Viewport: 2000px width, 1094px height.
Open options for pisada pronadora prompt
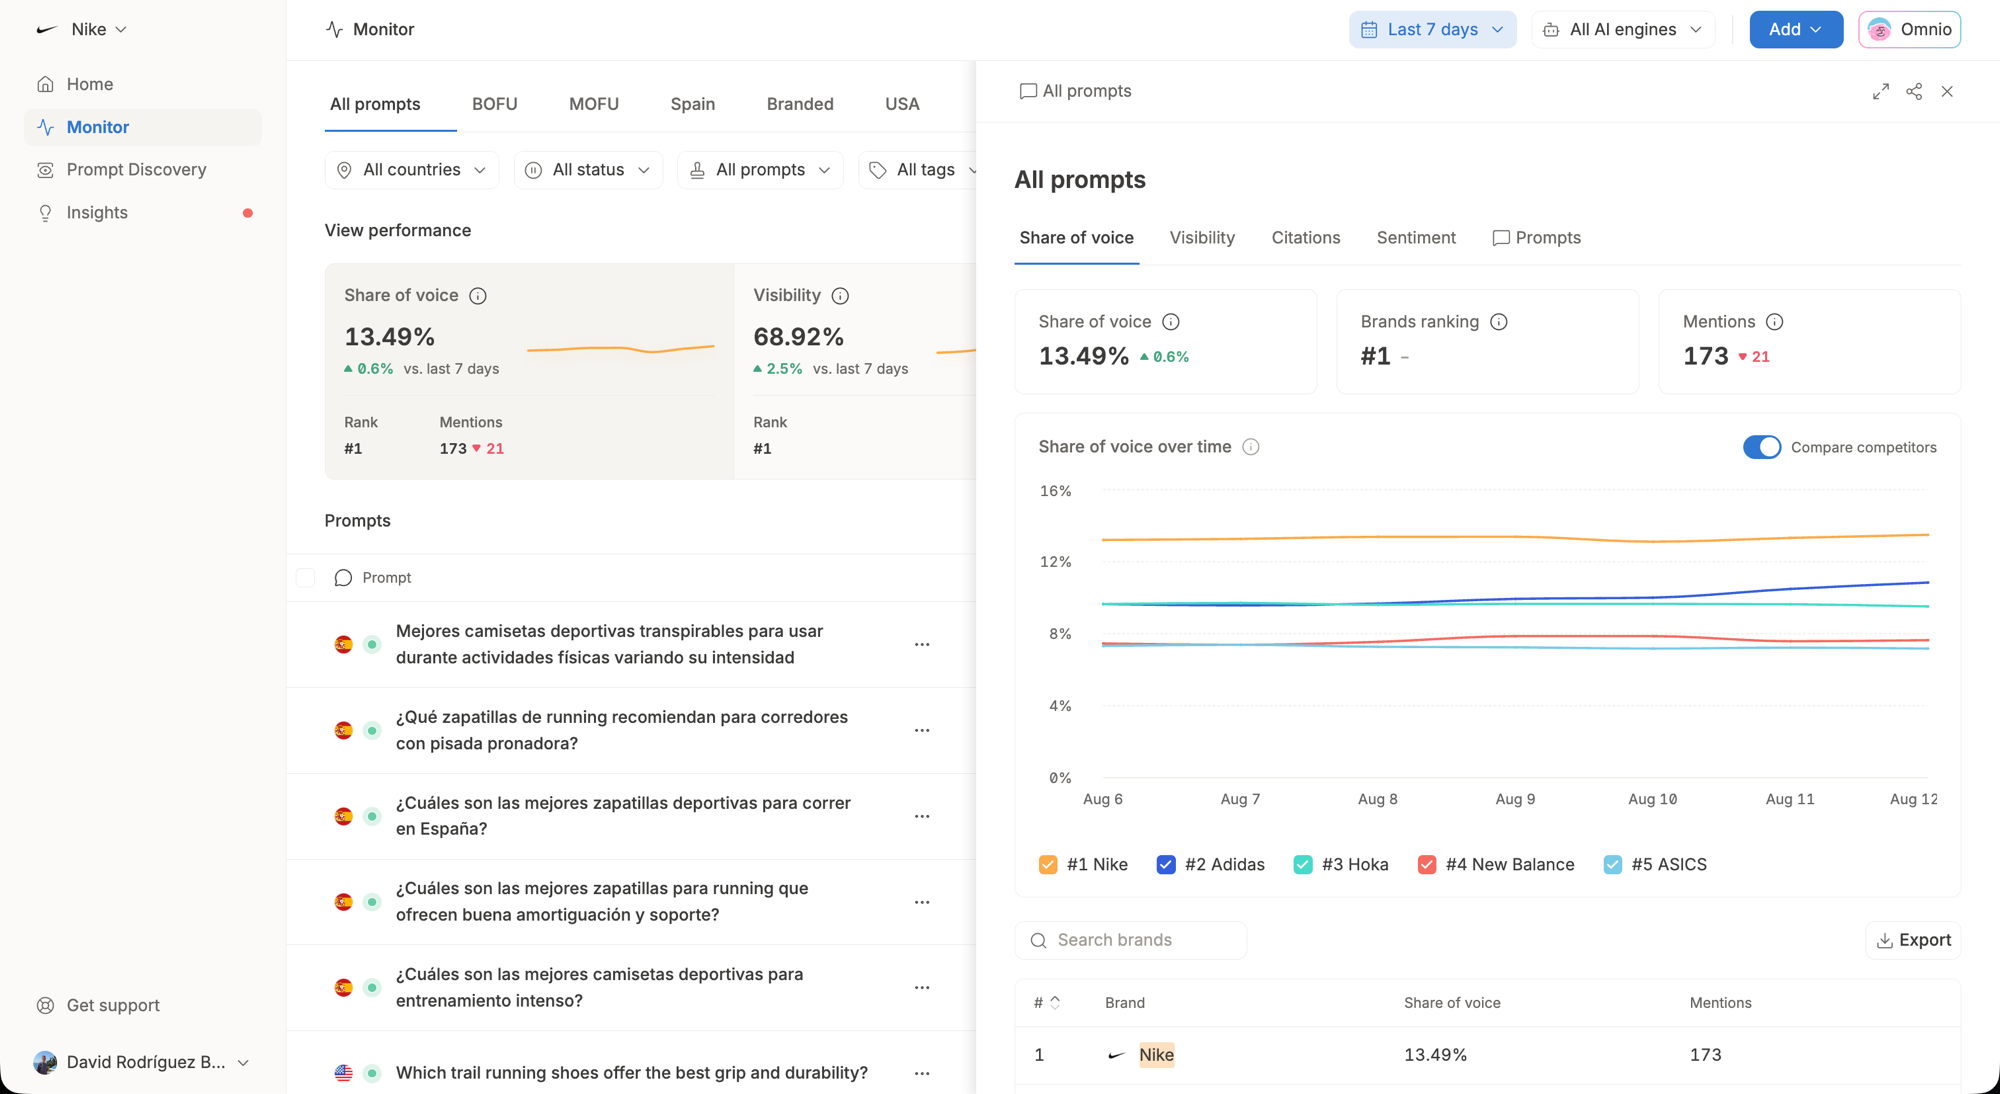[922, 731]
